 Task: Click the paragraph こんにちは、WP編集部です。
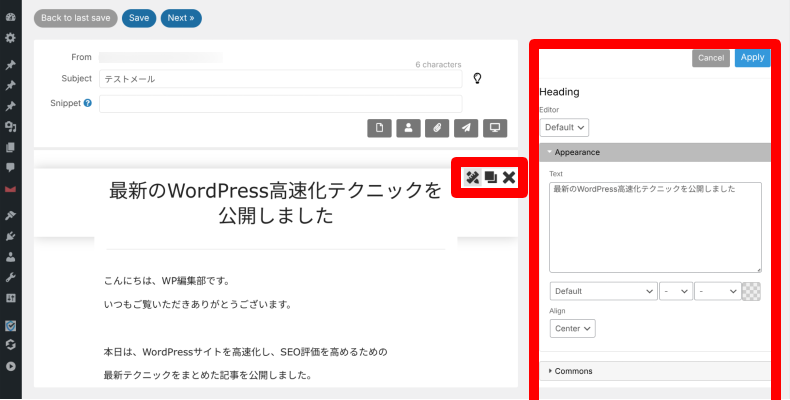pos(167,281)
